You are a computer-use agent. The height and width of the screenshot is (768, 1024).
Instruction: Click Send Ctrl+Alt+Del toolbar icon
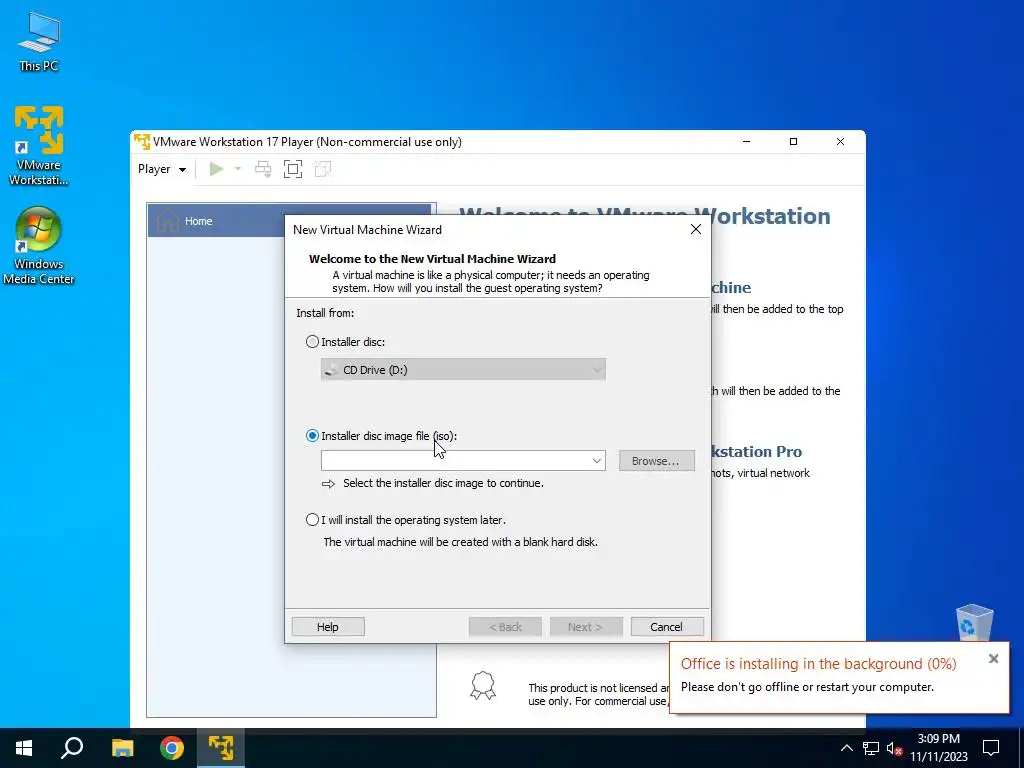263,169
